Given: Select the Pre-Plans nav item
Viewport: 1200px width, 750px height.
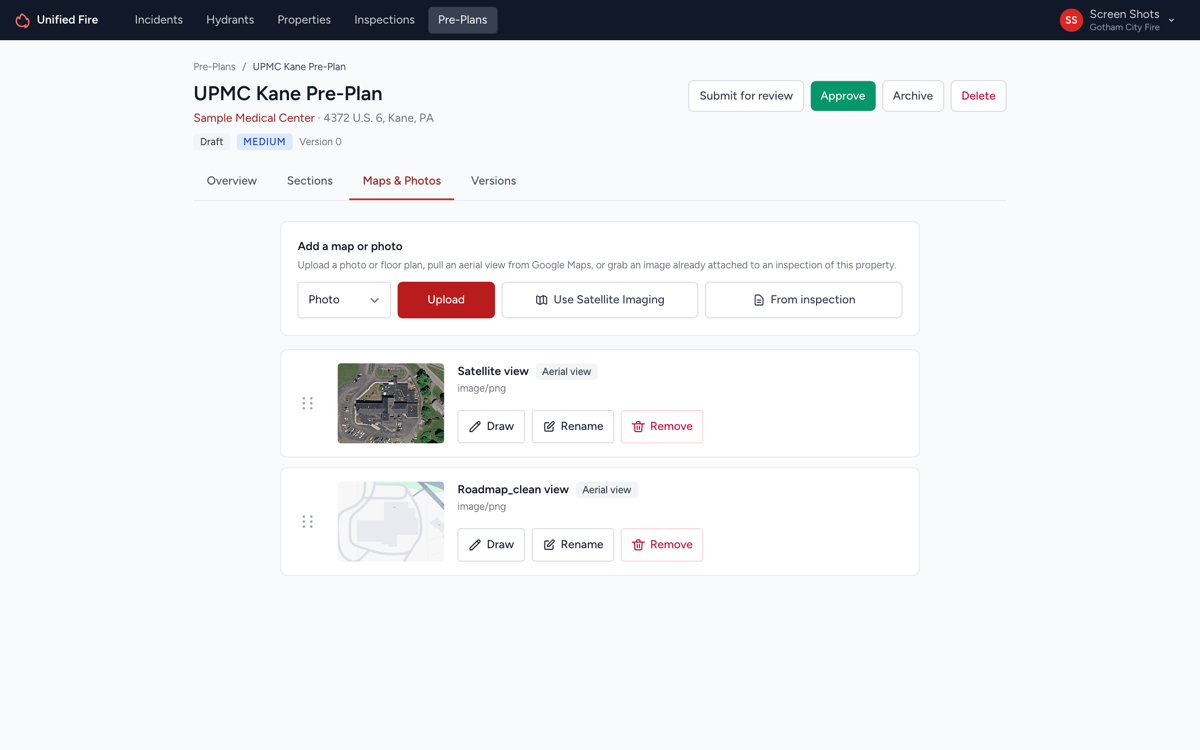Looking at the screenshot, I should 463,20.
